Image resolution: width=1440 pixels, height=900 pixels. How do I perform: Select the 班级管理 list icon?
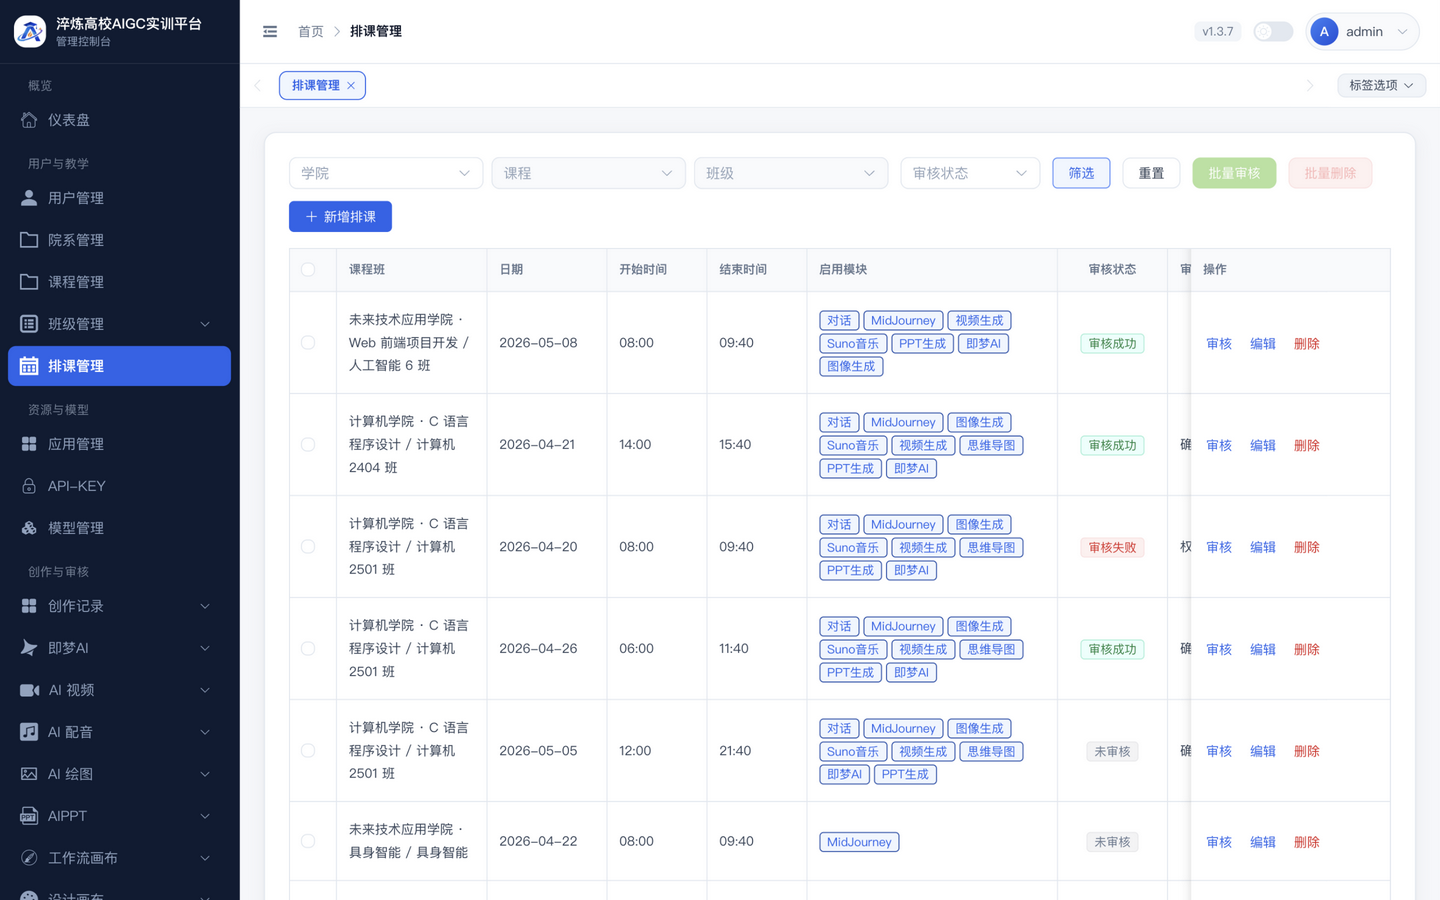click(x=29, y=324)
